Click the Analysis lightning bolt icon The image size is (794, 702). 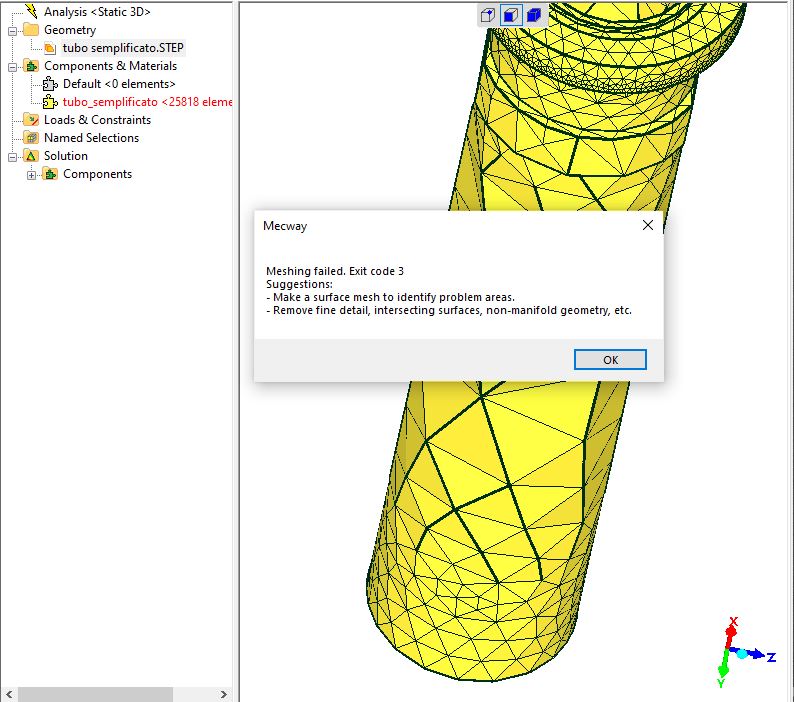coord(31,11)
